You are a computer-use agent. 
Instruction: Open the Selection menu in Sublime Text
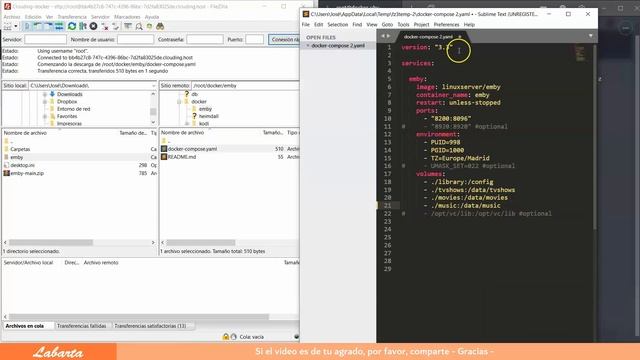(x=338, y=24)
